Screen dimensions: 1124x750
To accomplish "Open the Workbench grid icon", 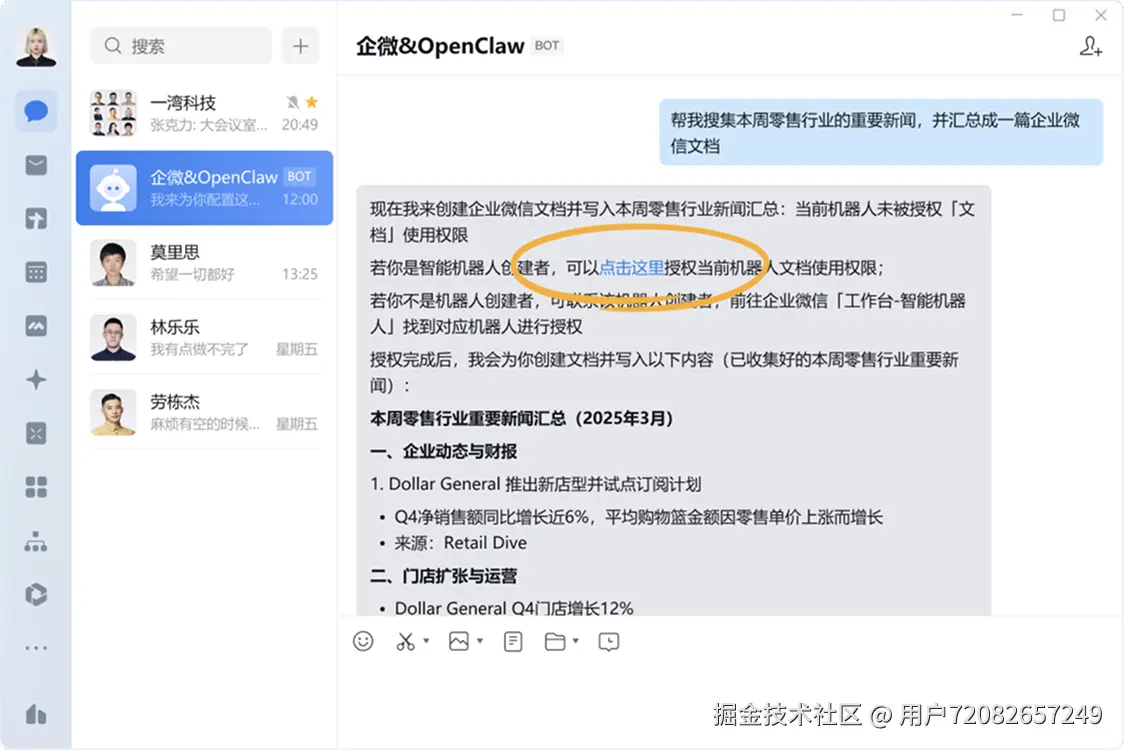I will pos(36,487).
